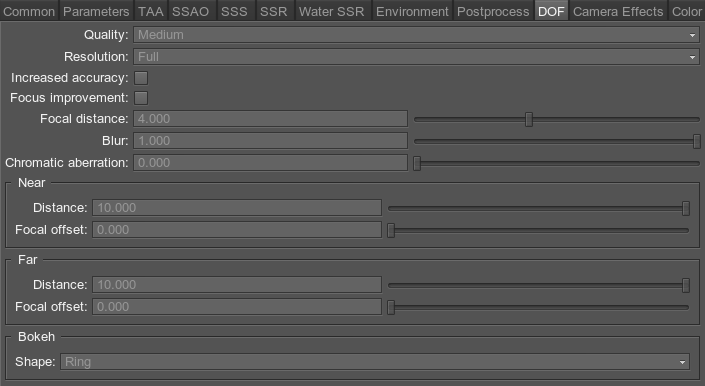705x386 pixels.
Task: Click the Near Distance slider handle
Action: (686, 208)
